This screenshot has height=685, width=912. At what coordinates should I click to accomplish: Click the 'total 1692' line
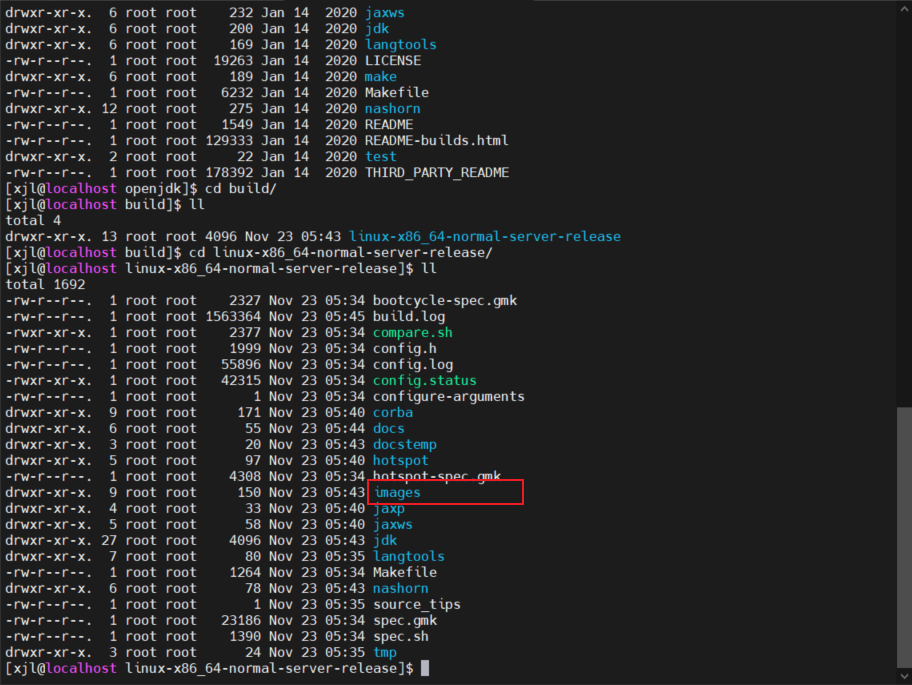point(45,284)
